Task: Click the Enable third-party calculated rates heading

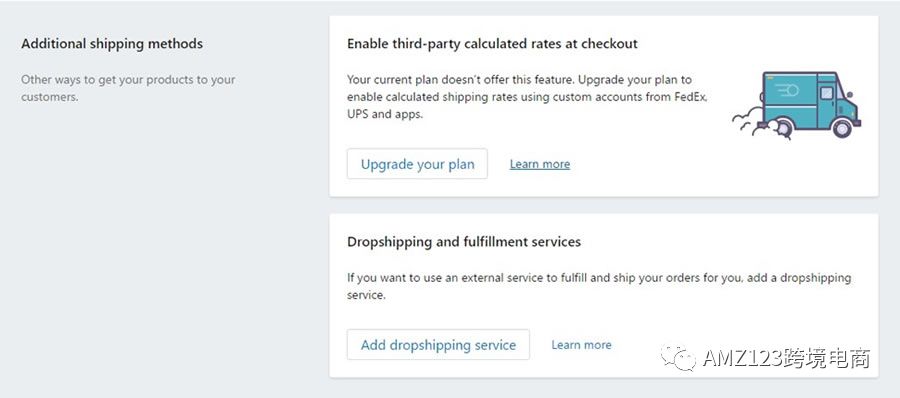Action: pyautogui.click(x=492, y=44)
